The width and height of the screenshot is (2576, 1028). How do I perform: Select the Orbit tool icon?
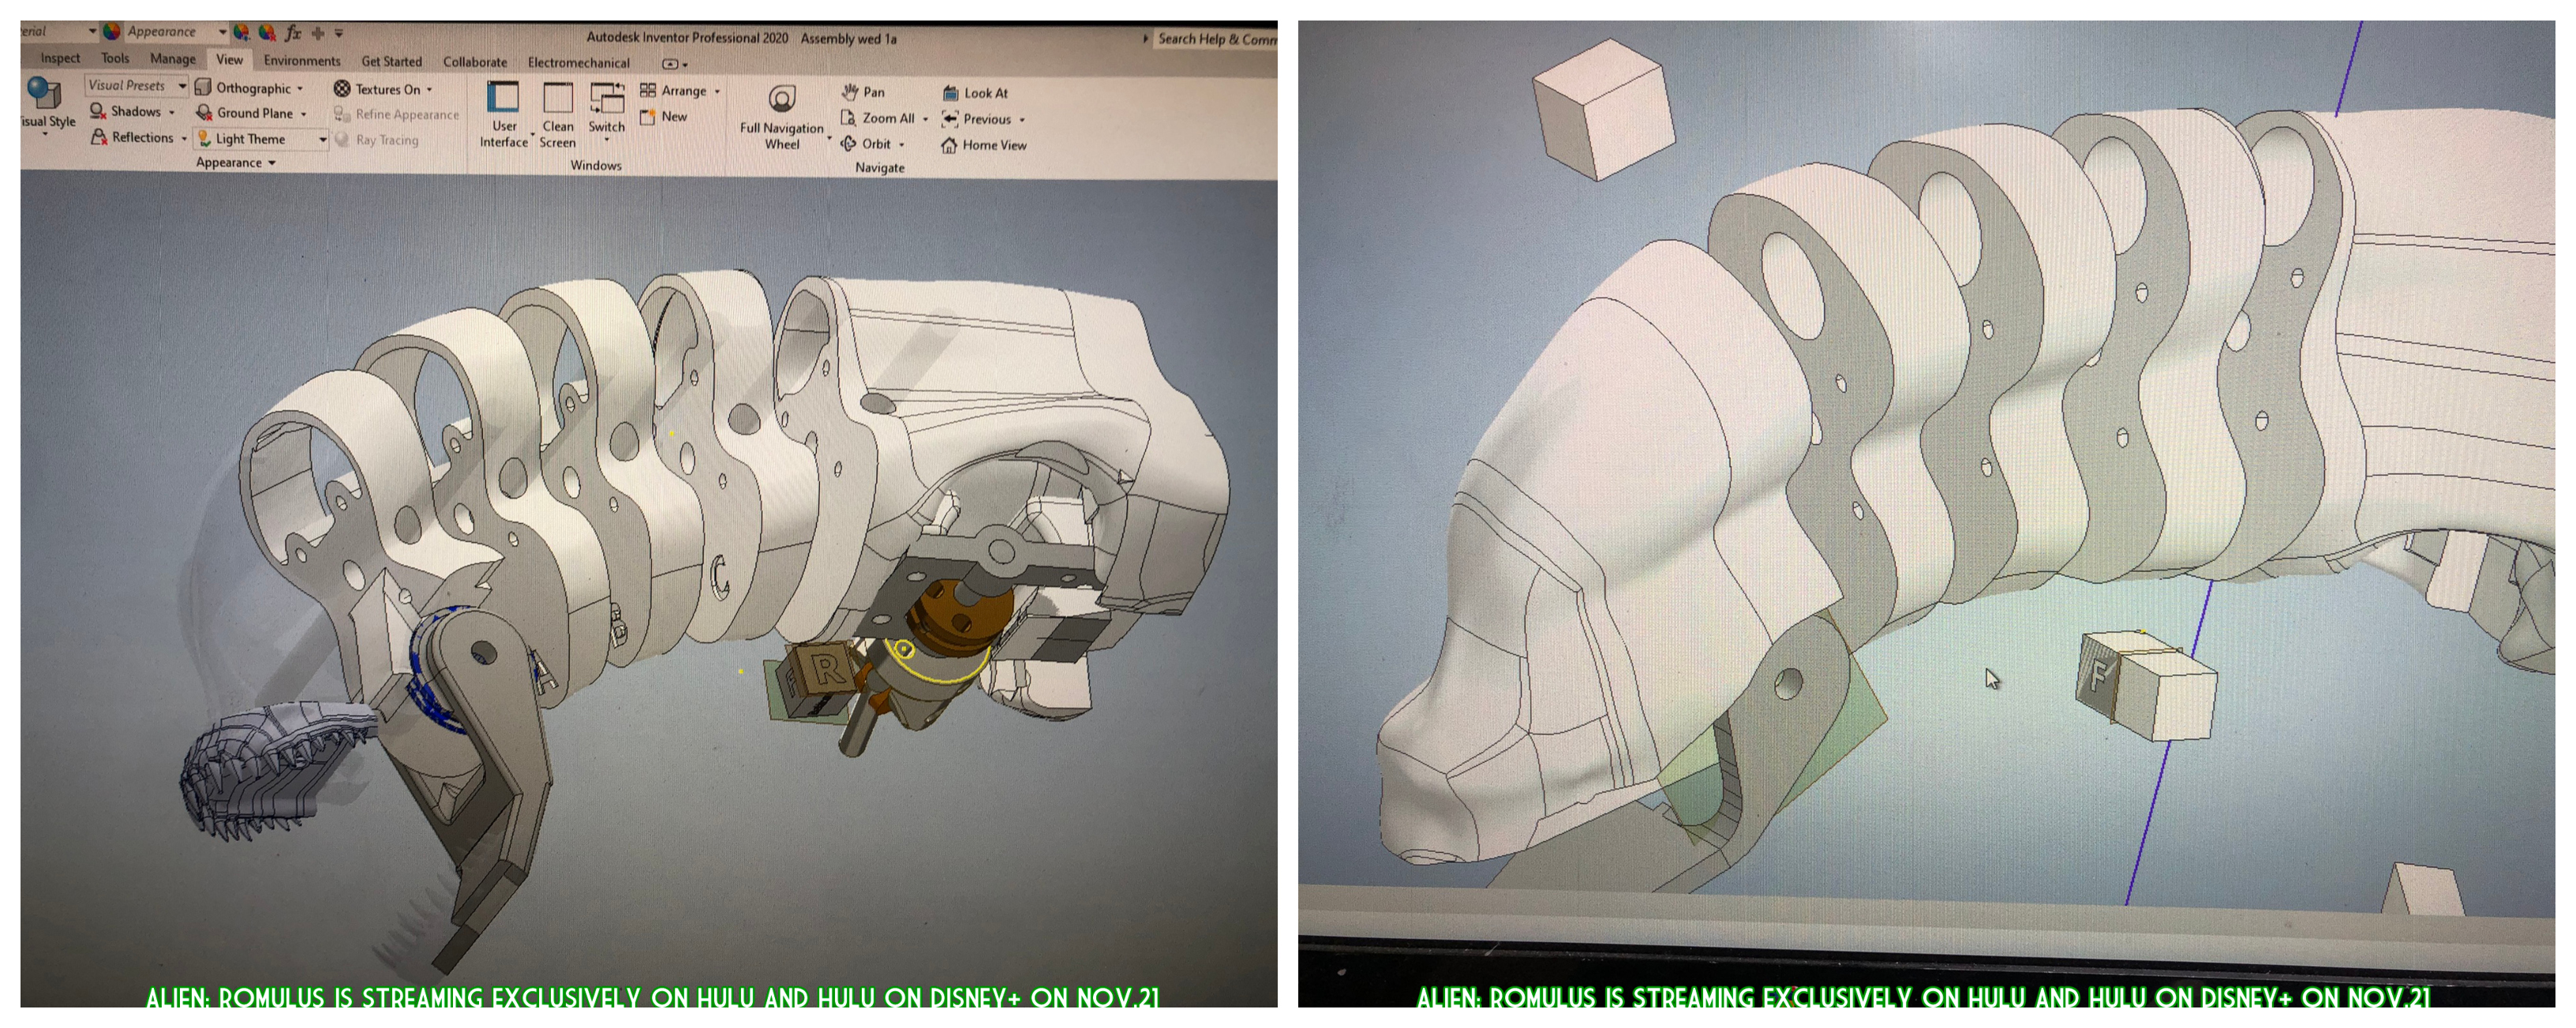[x=848, y=144]
